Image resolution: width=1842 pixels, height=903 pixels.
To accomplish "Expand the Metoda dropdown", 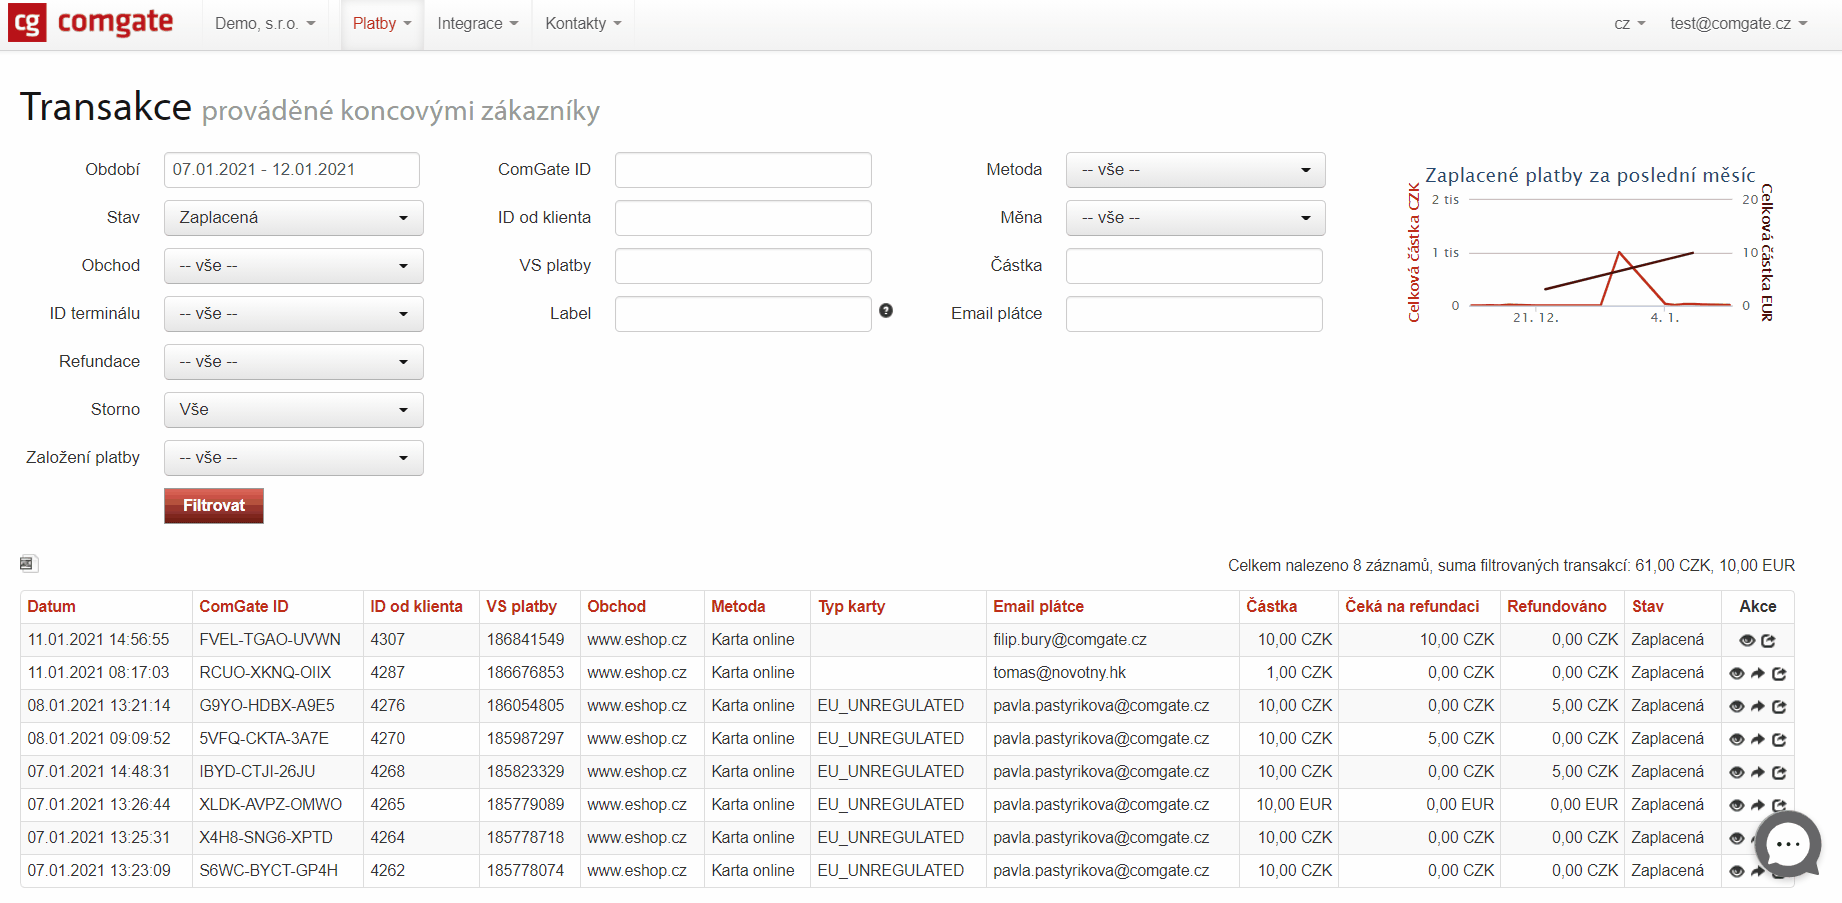I will [x=1195, y=170].
